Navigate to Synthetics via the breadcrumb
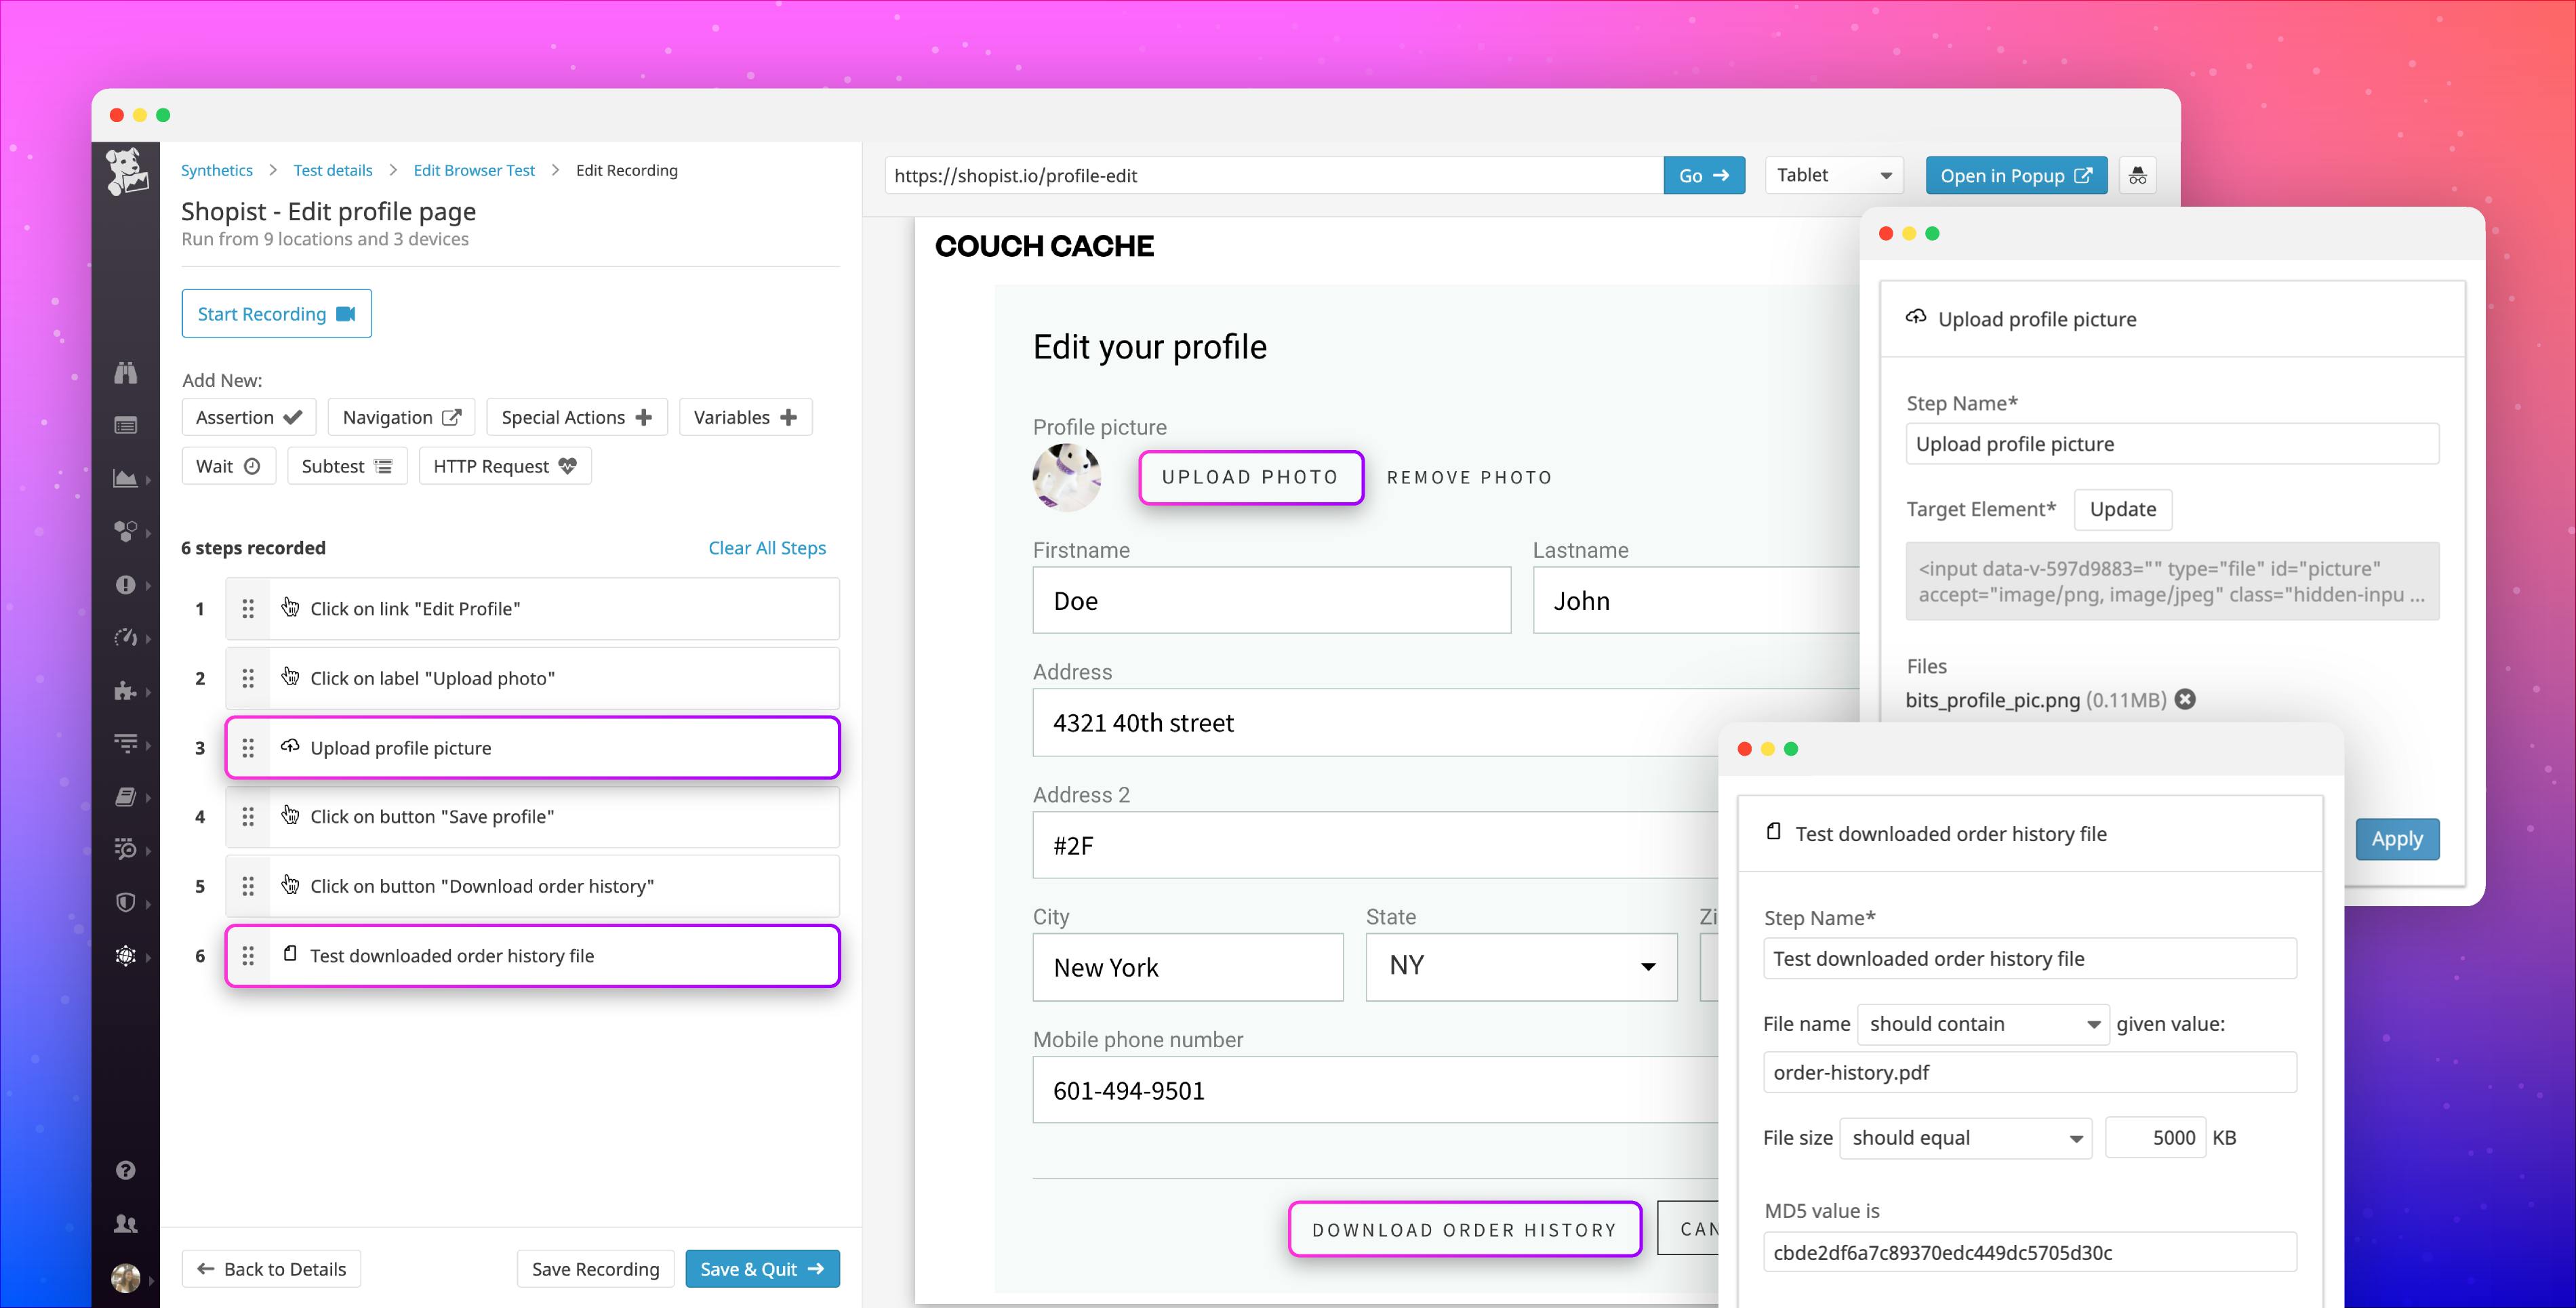Screen dimensions: 2576x1308 tap(217, 170)
